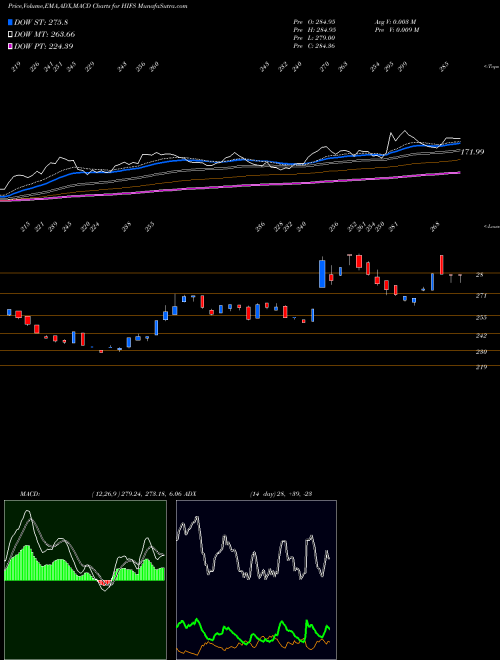Click the chart title mentioning HIFS MunafaSutra.com
The image size is (500, 660).
pos(98,6)
